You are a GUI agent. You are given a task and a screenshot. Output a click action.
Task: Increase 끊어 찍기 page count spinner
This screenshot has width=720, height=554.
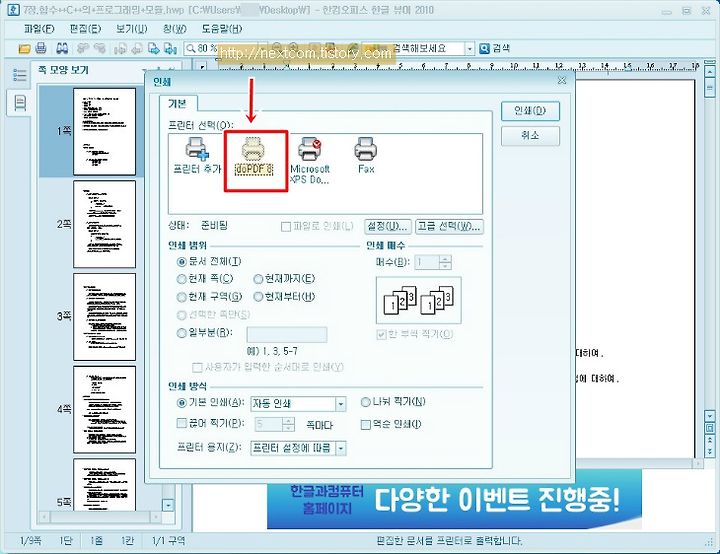(288, 421)
